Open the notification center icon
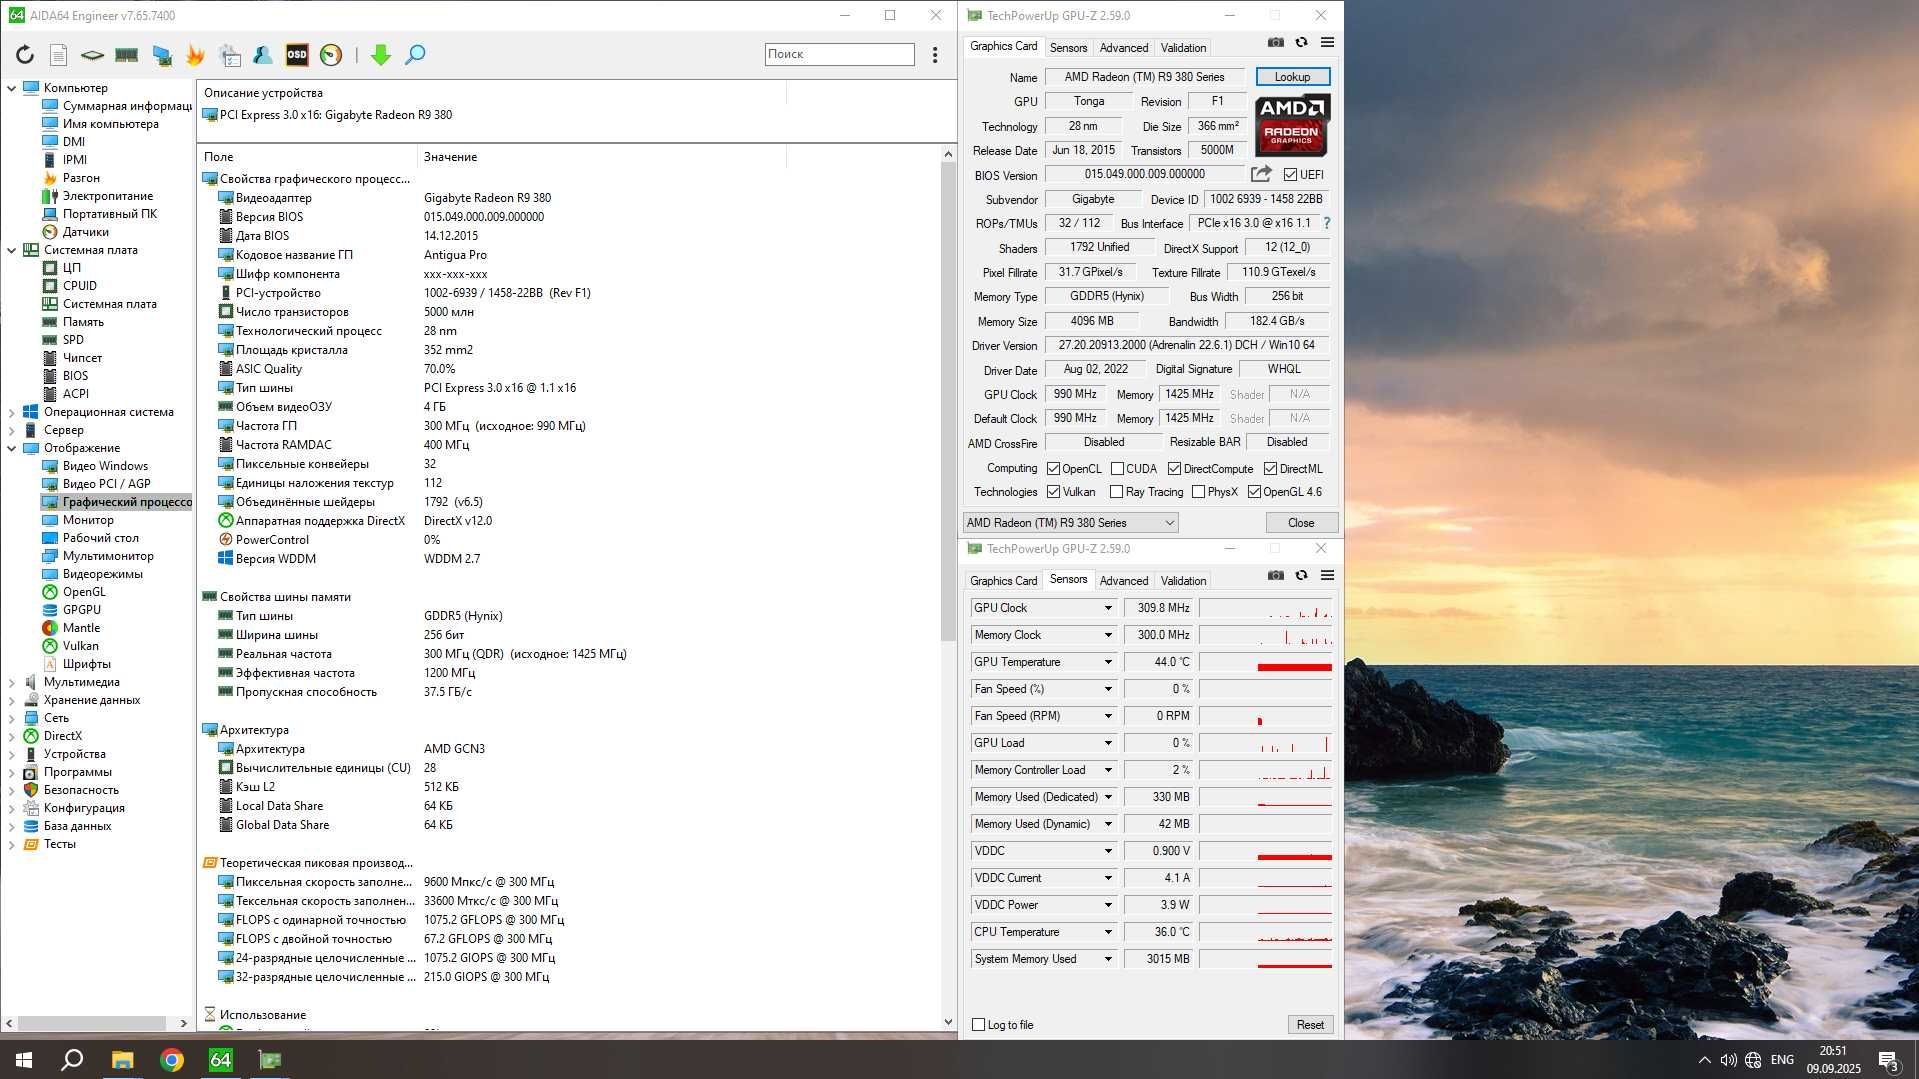This screenshot has height=1079, width=1919. (x=1888, y=1060)
